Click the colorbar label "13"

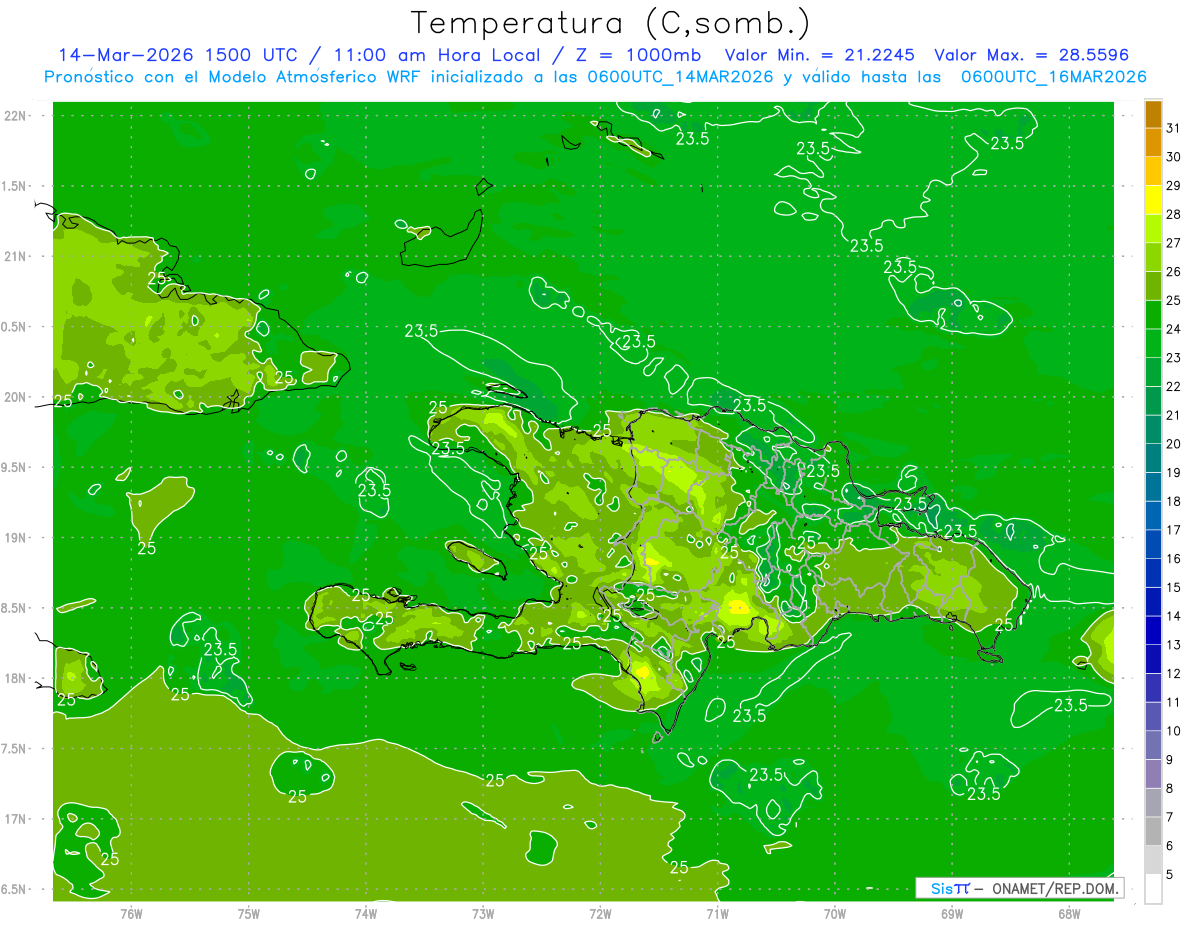coord(1174,645)
